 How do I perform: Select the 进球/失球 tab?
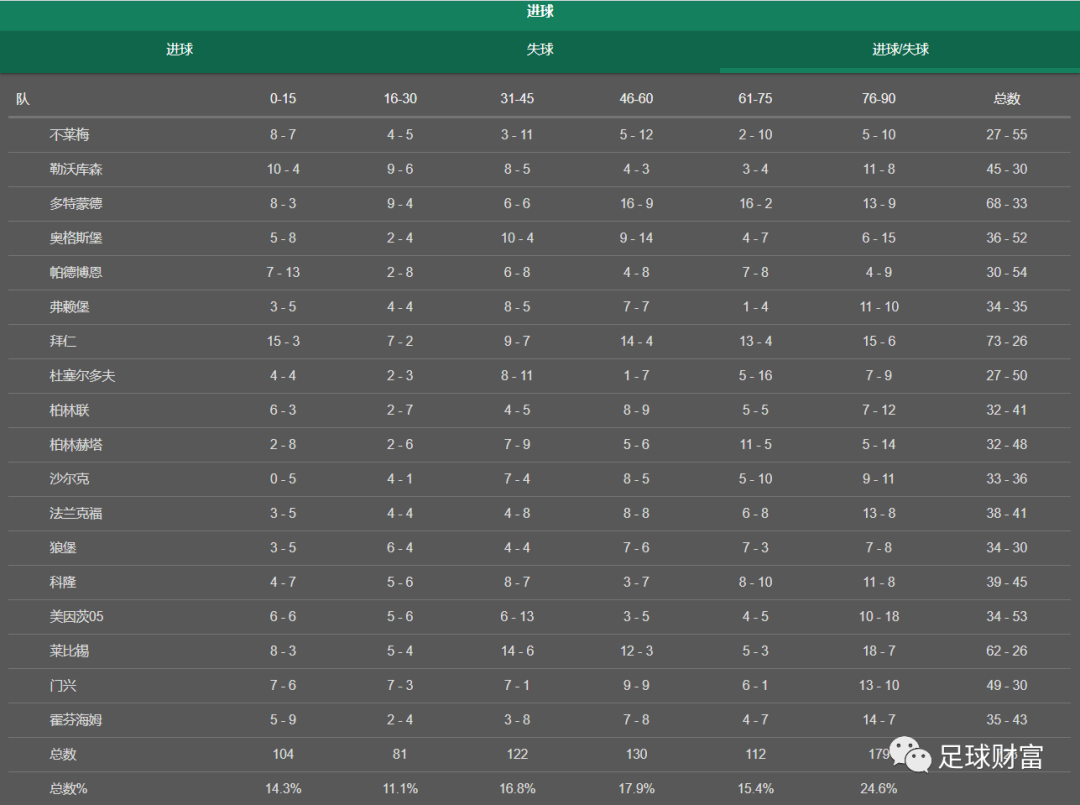coord(900,50)
